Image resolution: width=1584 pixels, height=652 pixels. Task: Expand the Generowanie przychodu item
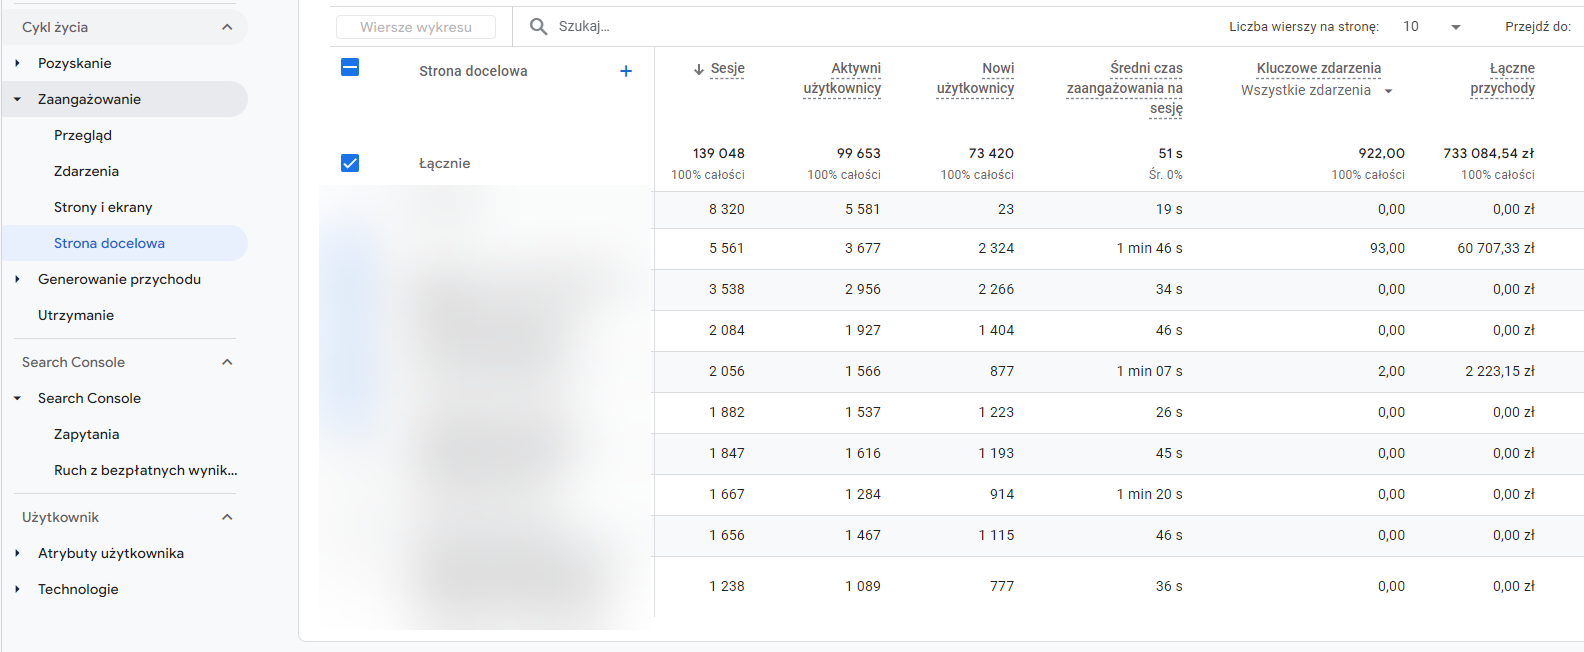tap(17, 279)
